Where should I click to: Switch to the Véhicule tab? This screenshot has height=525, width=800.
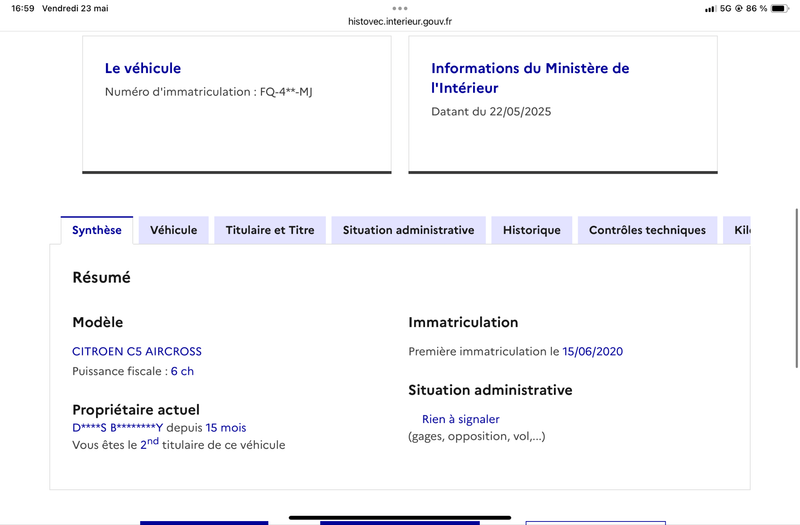click(173, 230)
